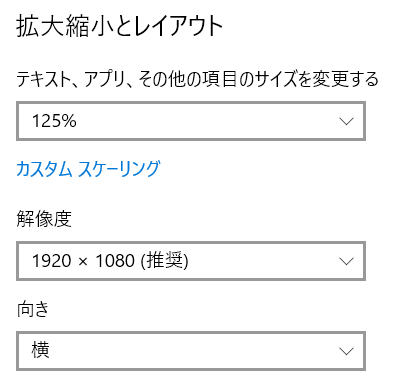Click the chevron arrow in the 解像度 box
Image resolution: width=400 pixels, height=391 pixels.
click(x=346, y=261)
